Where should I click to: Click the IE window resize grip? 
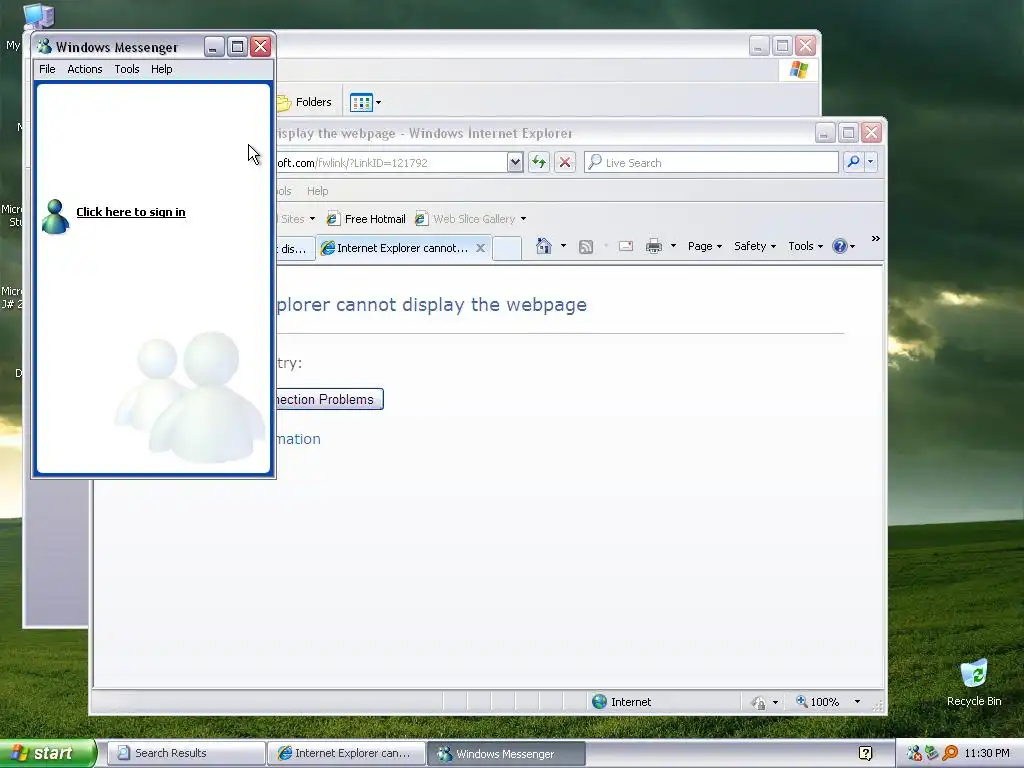878,706
